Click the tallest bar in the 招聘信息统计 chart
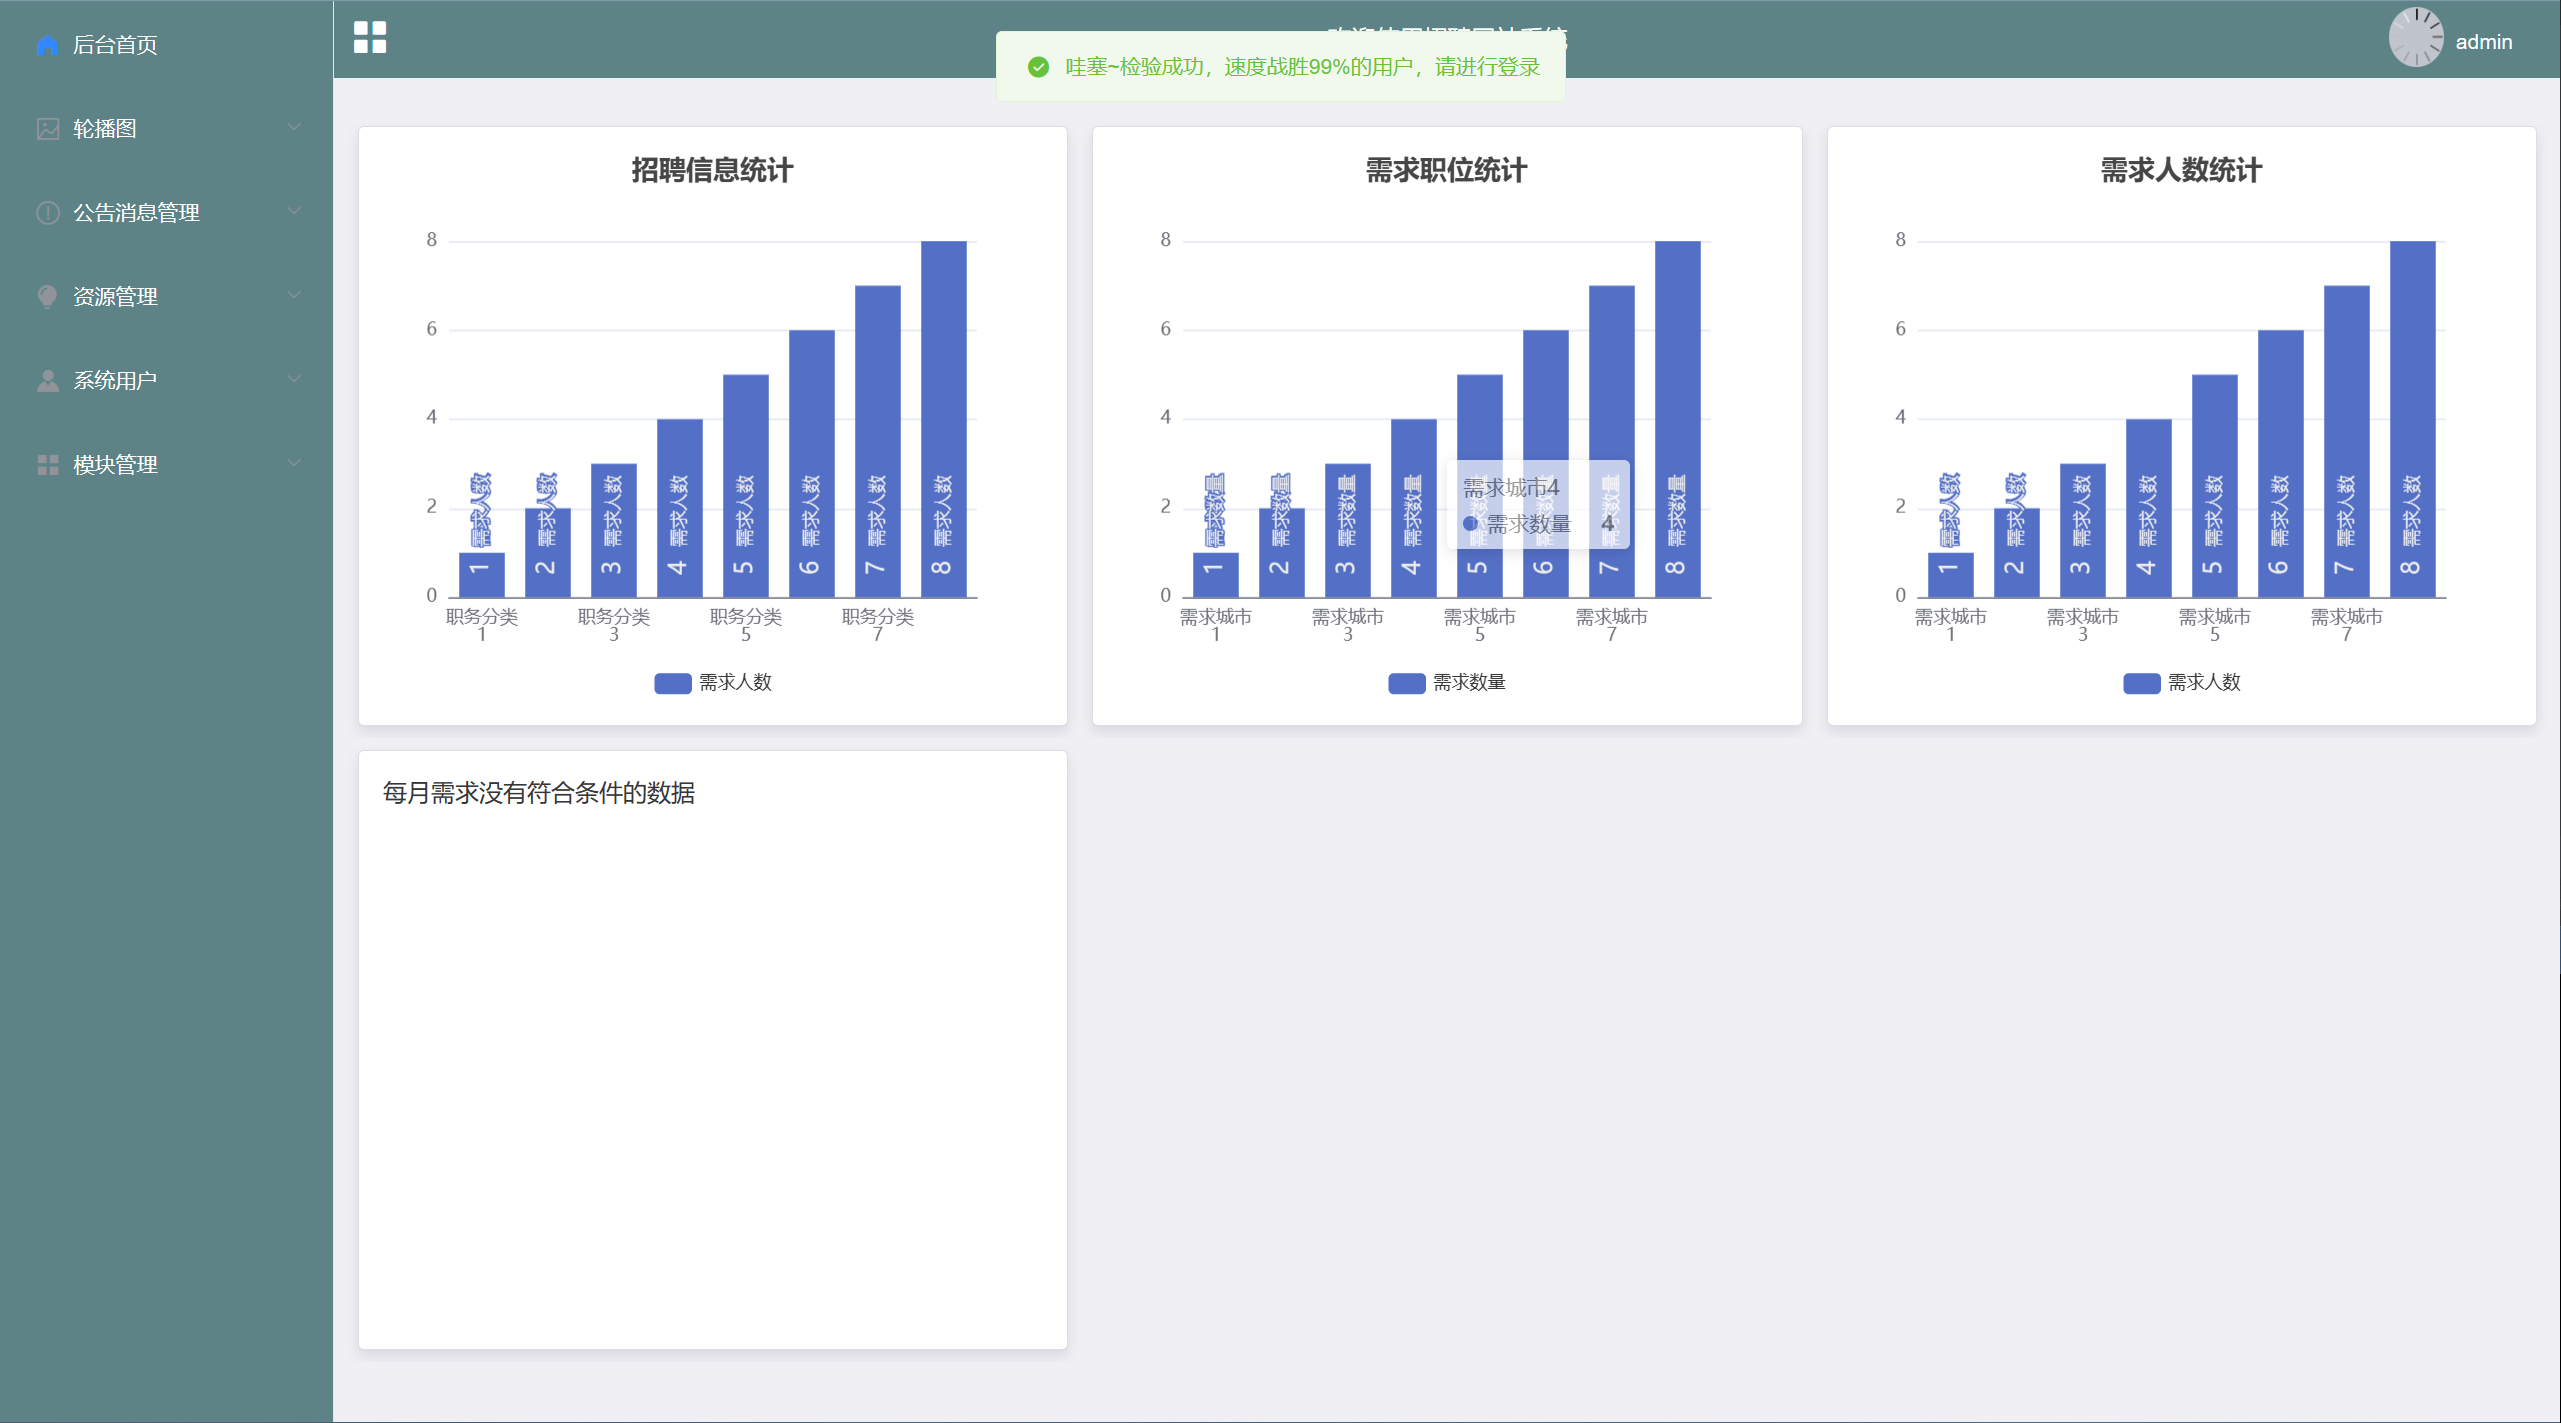The image size is (2561, 1423). click(943, 400)
